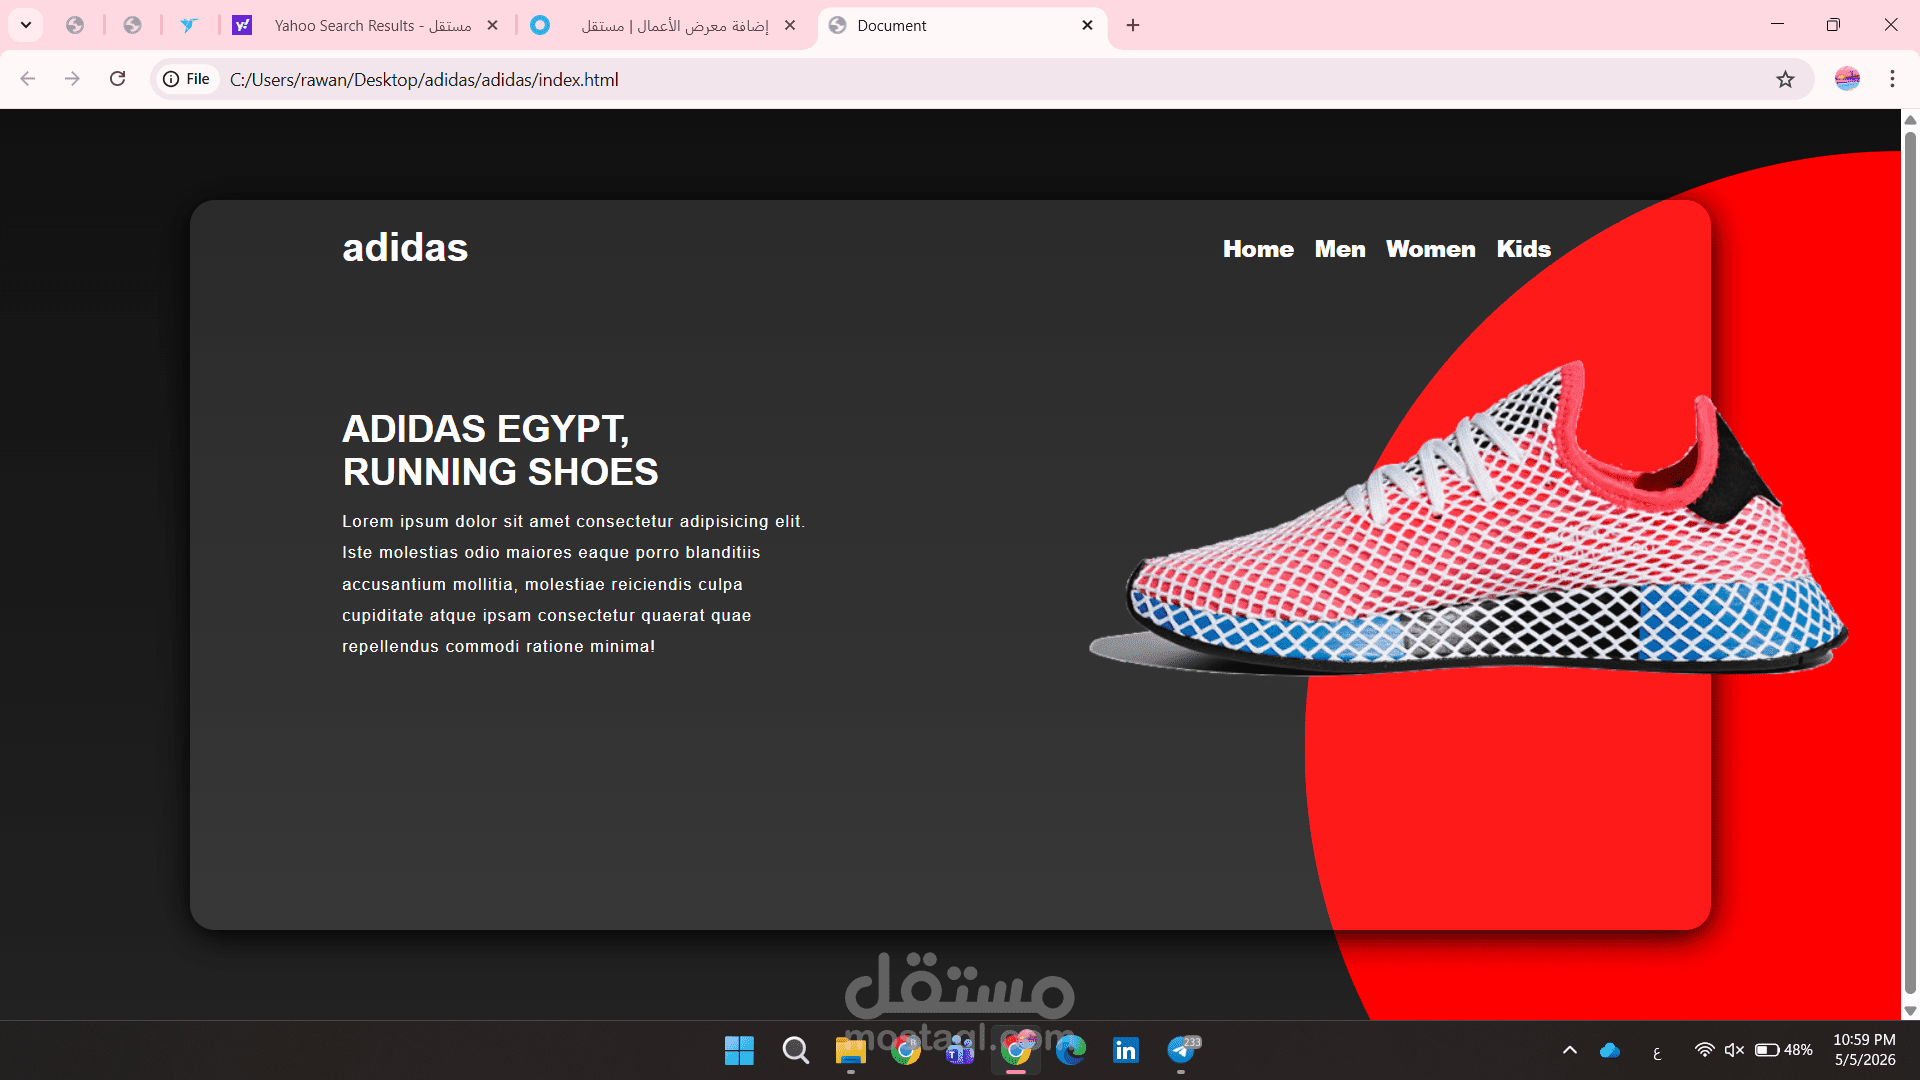The image size is (1920, 1080).
Task: Switch to the first globe-icon pinned tab
Action: point(75,25)
